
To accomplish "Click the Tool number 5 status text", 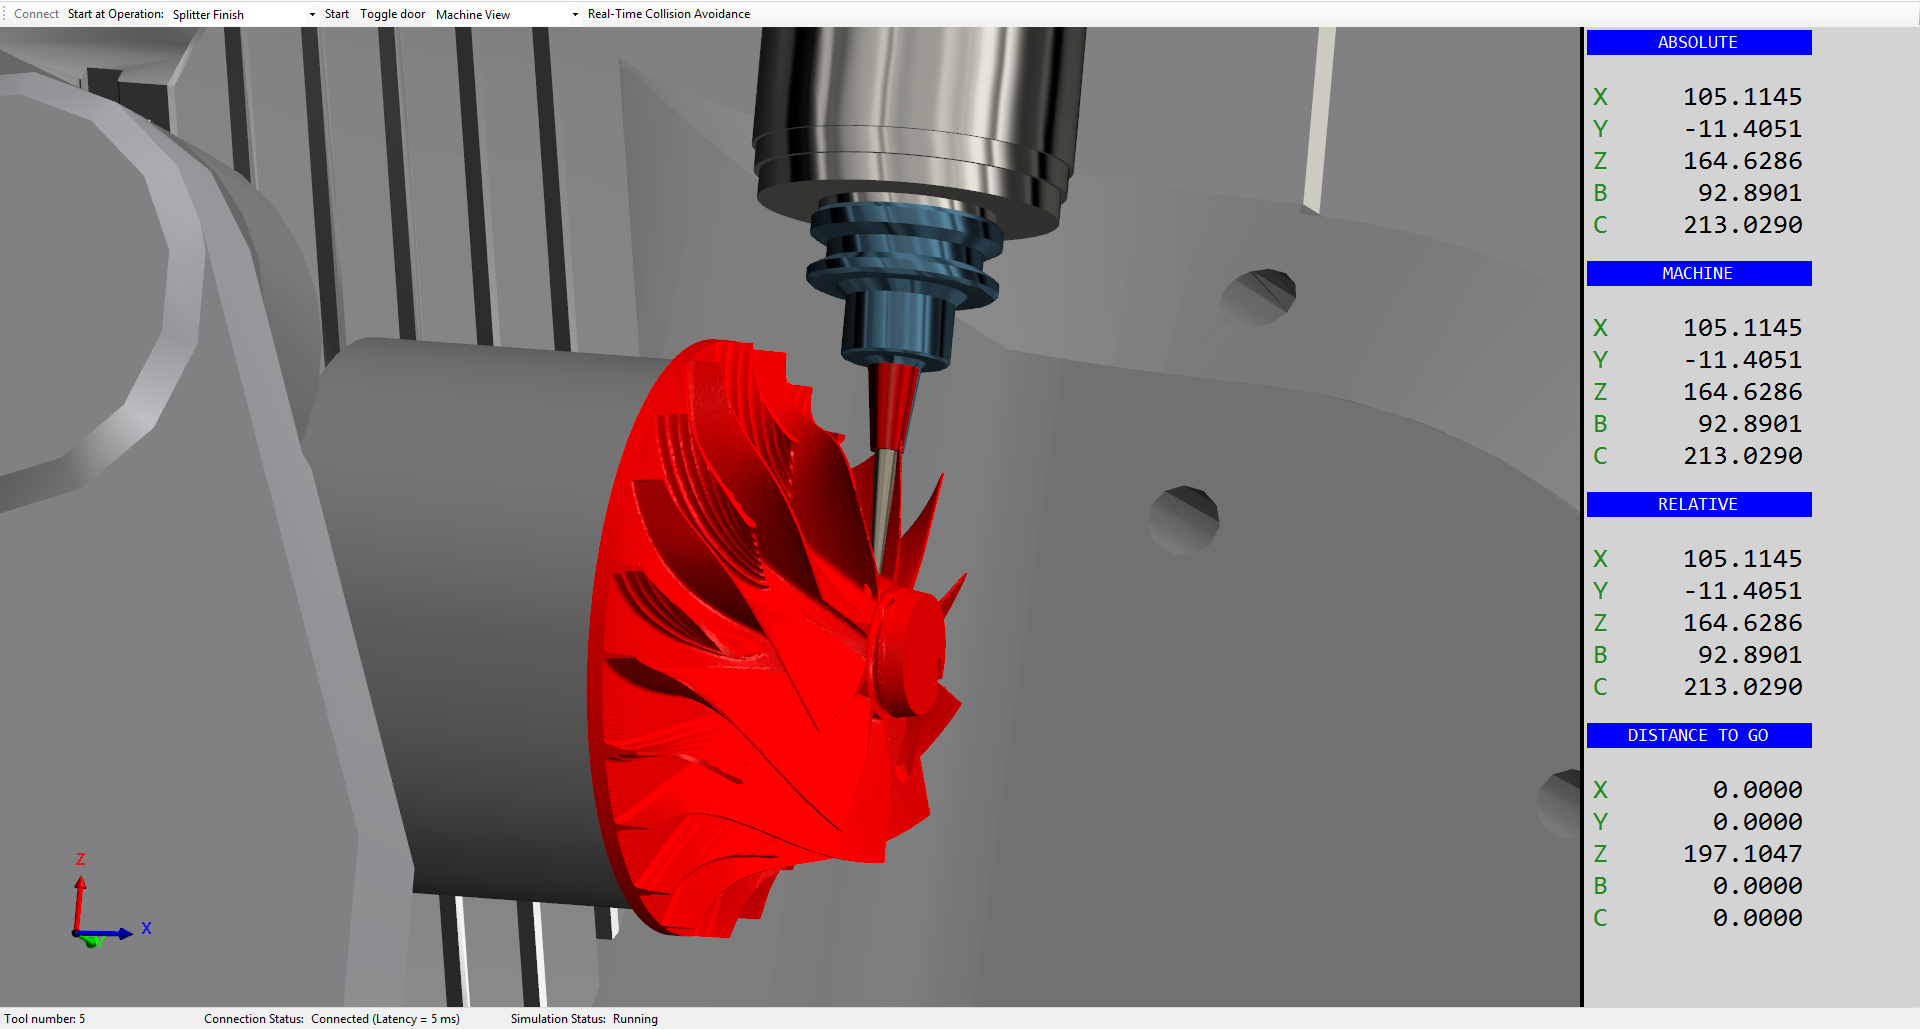I will [x=45, y=1019].
